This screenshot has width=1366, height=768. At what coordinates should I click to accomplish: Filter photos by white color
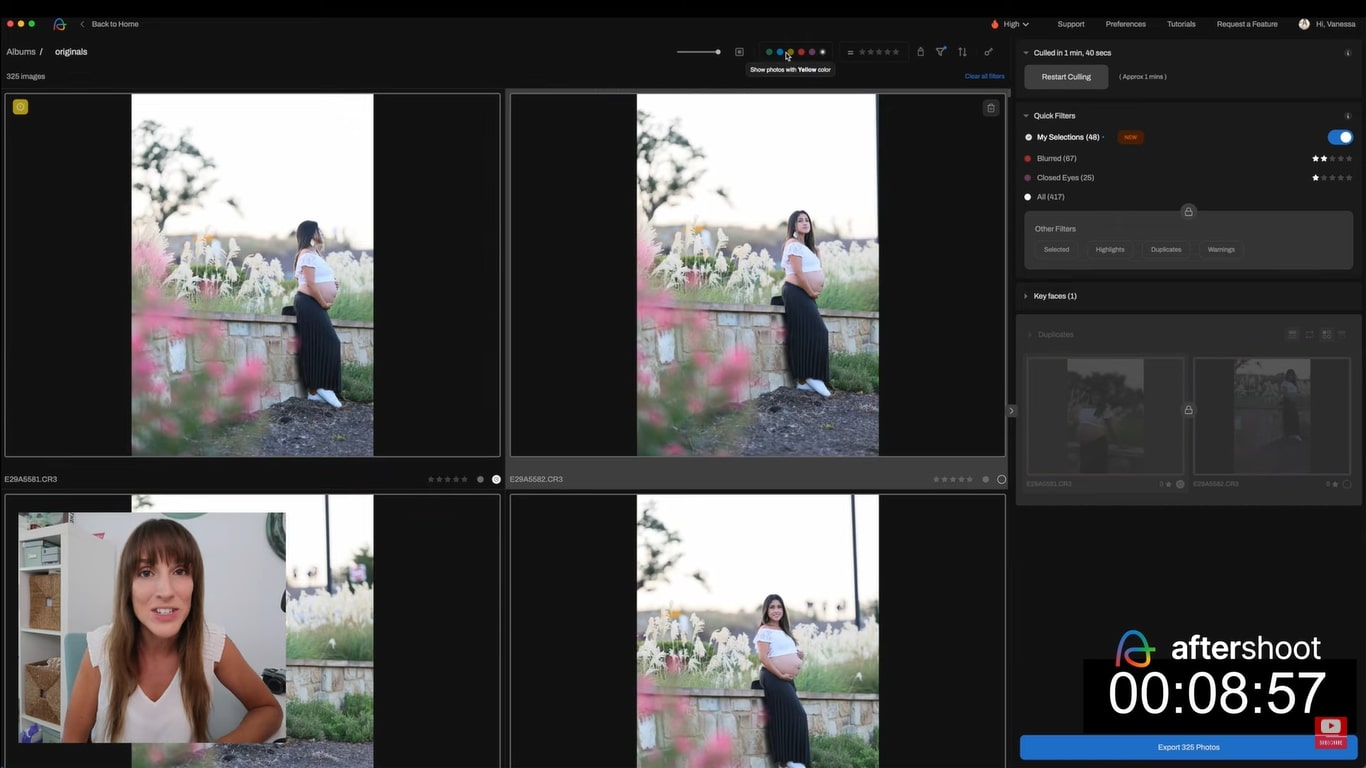(823, 52)
